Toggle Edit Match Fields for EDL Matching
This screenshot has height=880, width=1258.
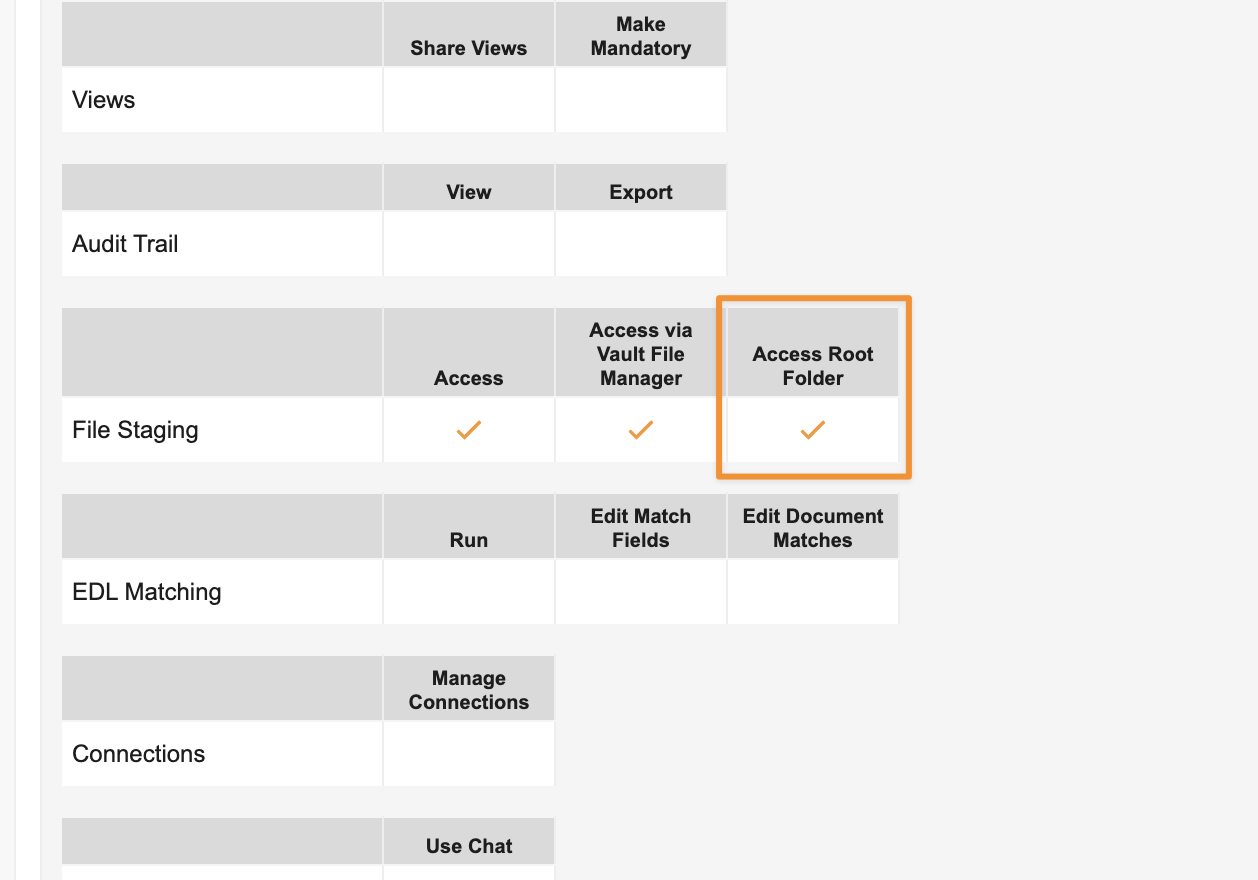click(640, 592)
